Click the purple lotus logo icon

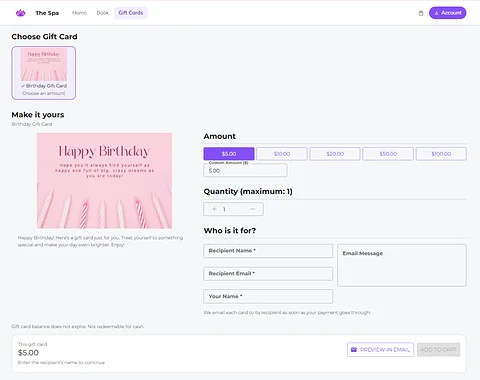pyautogui.click(x=21, y=13)
